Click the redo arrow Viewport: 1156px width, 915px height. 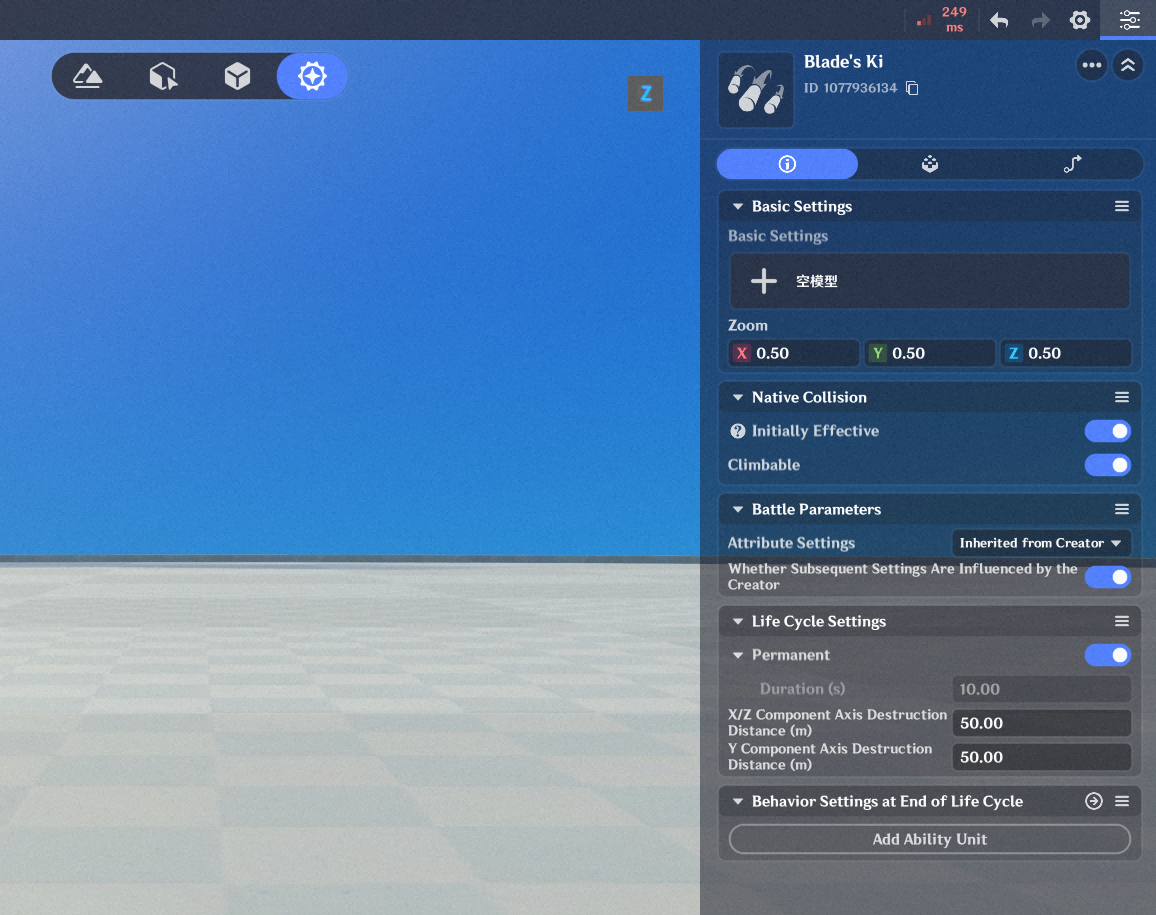(1040, 20)
